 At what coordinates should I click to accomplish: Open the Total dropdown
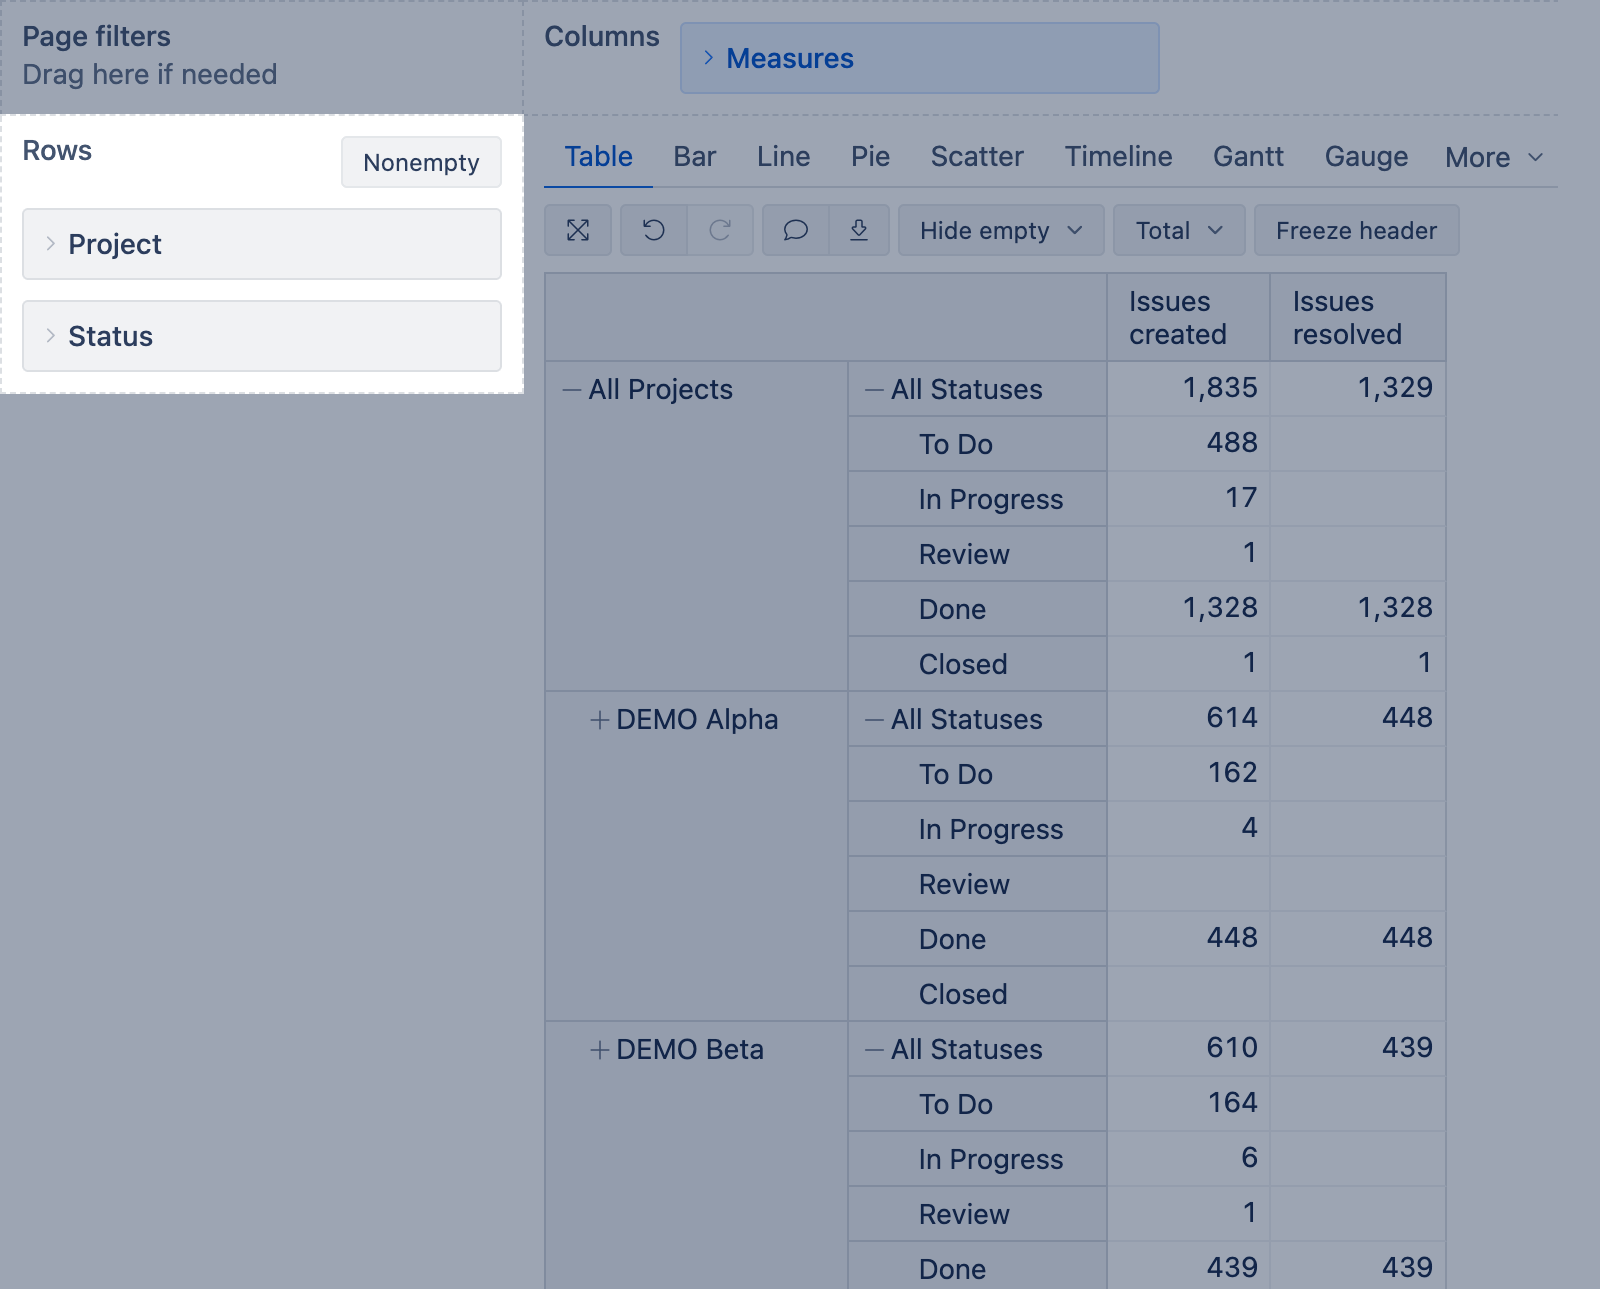1178,231
